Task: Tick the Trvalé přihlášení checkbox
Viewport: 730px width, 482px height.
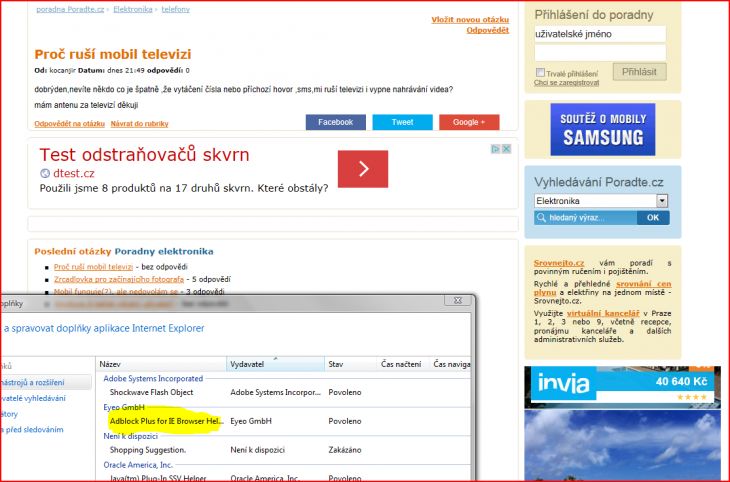Action: (540, 73)
